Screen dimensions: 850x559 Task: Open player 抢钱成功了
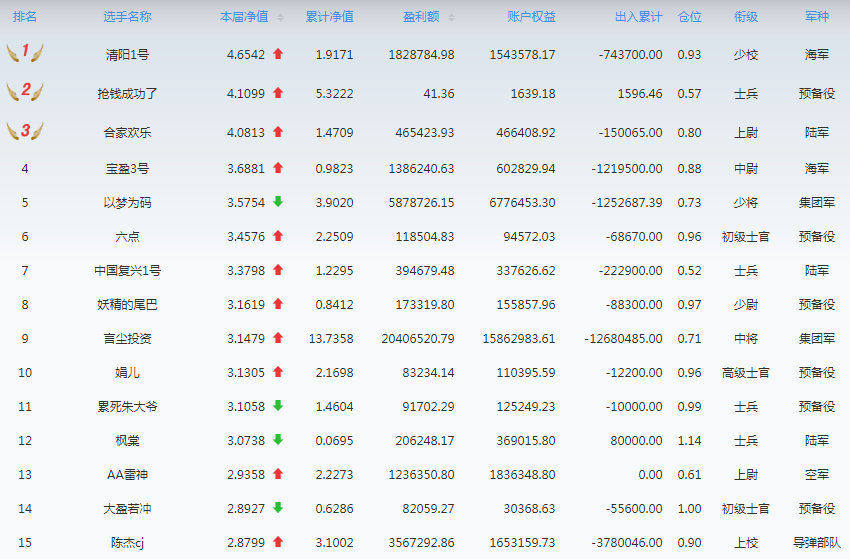click(127, 94)
